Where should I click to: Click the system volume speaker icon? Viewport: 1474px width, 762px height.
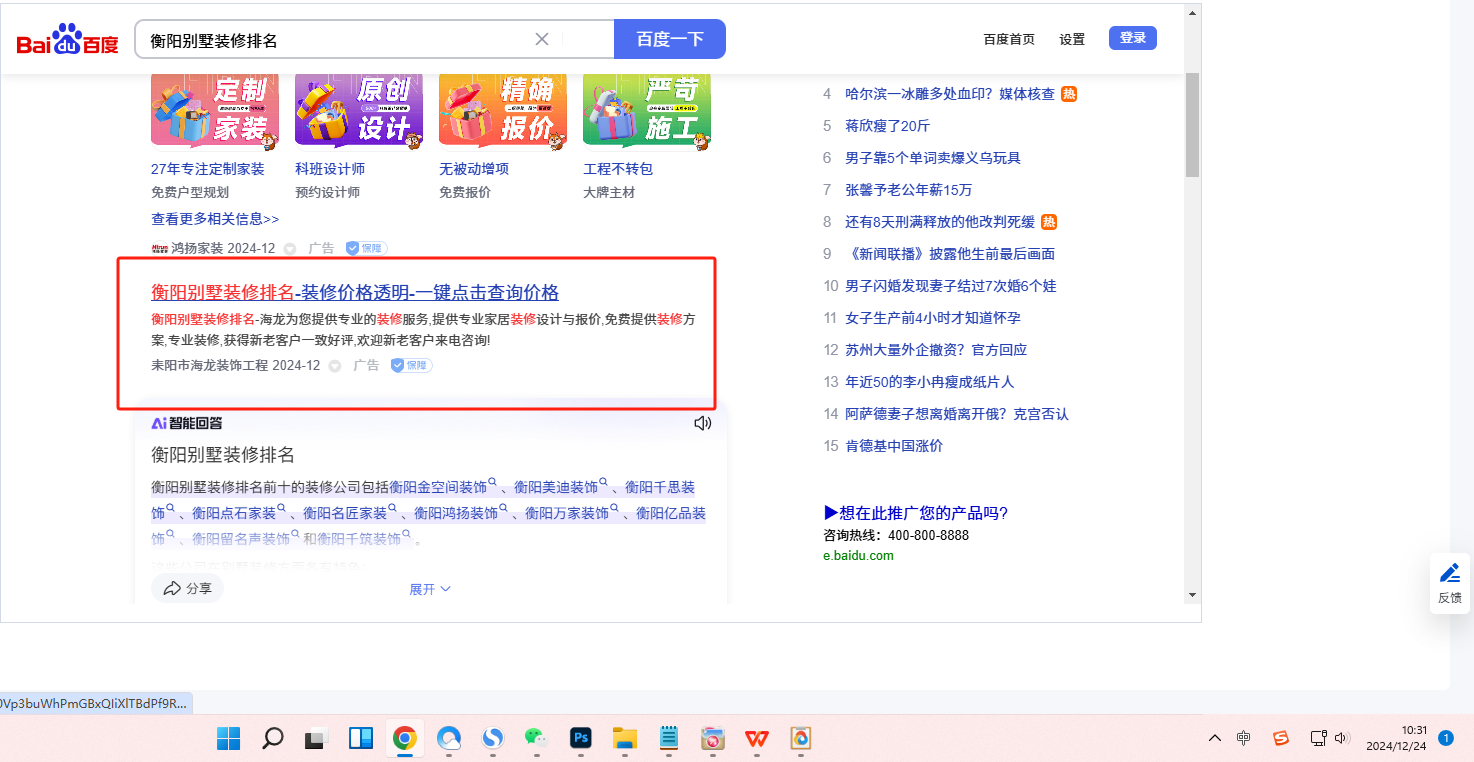(1342, 738)
